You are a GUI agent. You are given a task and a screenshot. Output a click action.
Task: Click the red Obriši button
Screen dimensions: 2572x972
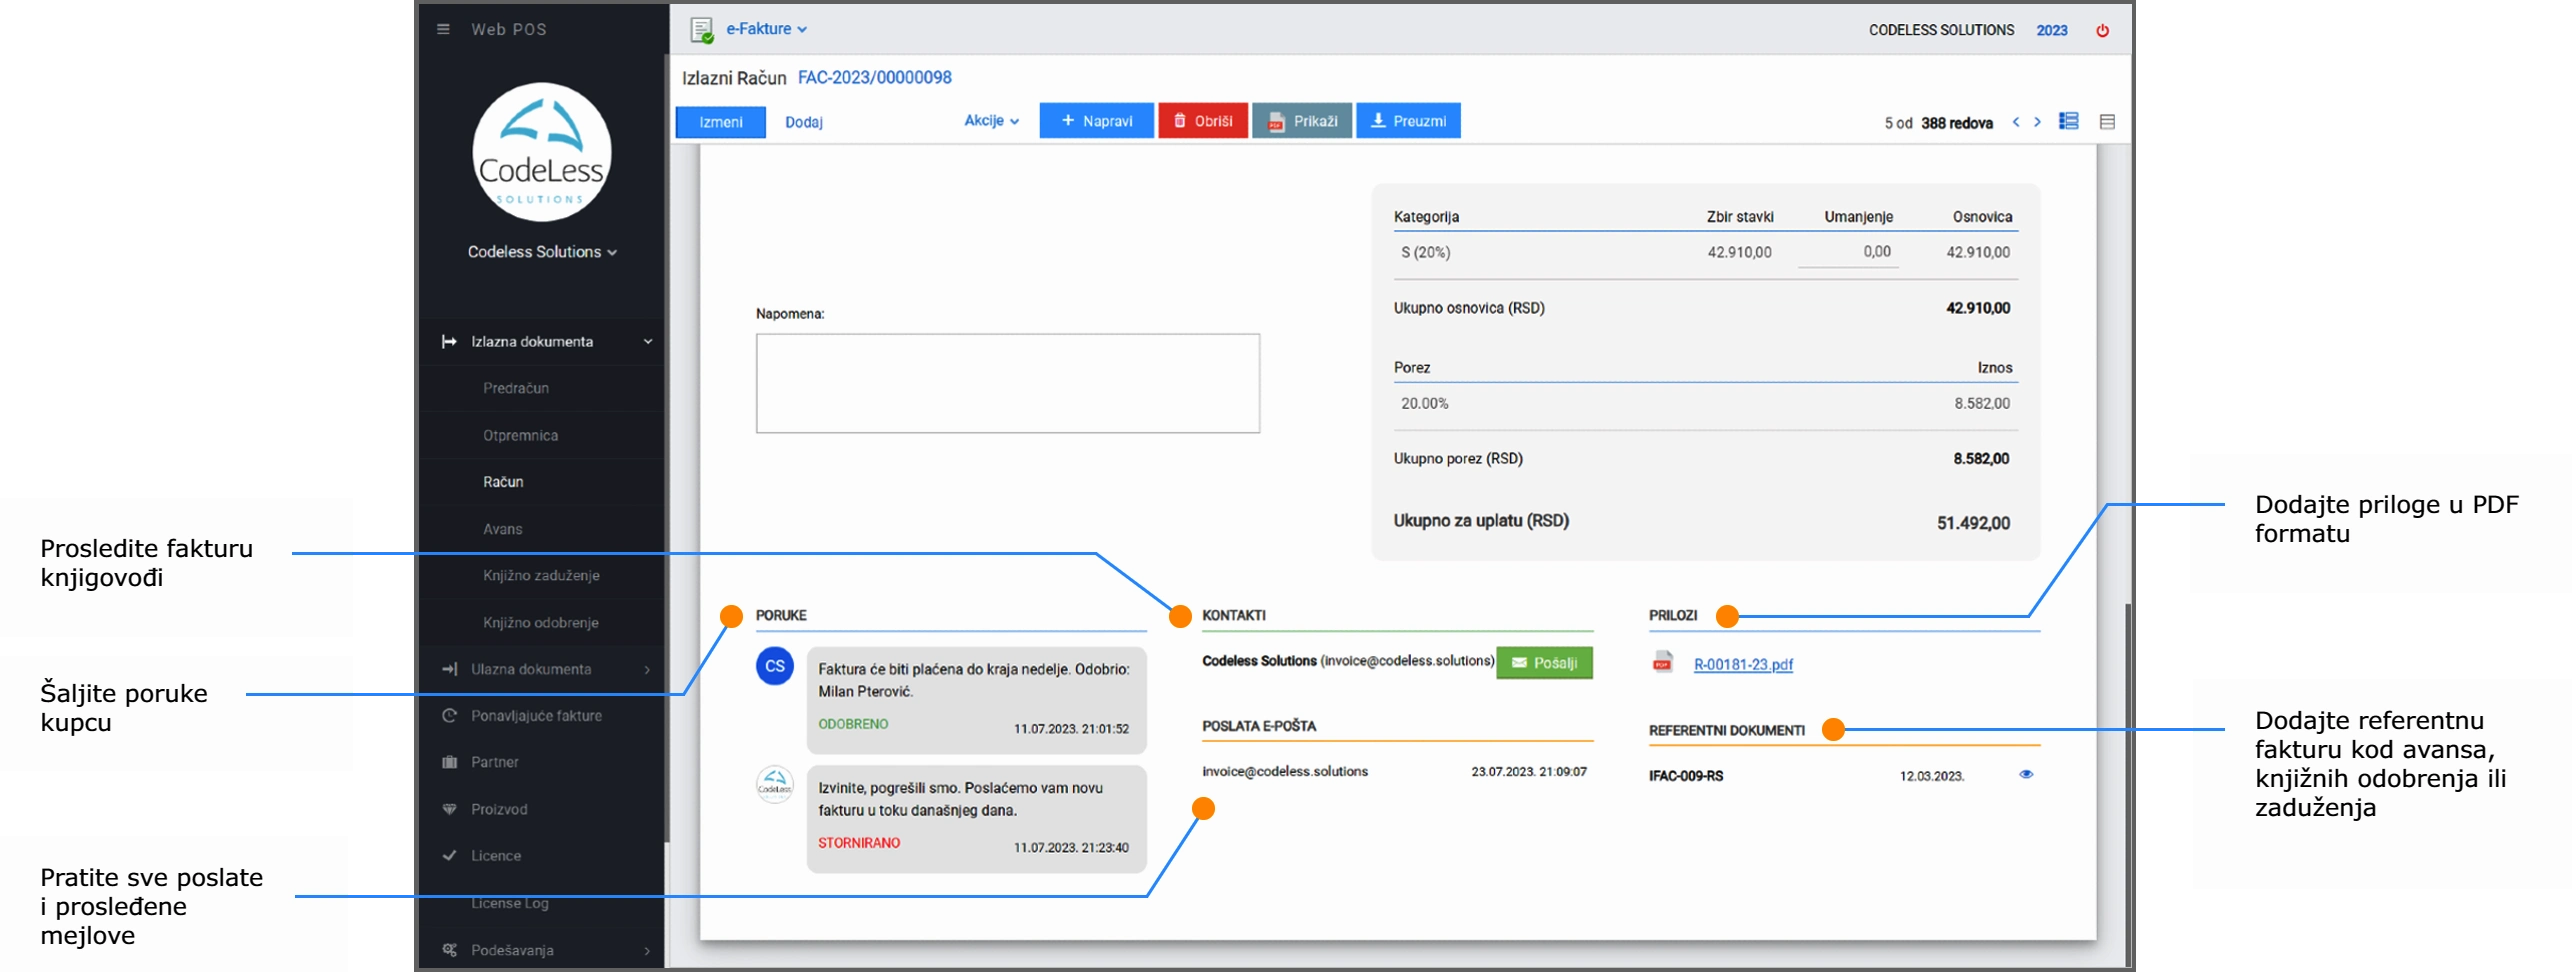coord(1203,121)
